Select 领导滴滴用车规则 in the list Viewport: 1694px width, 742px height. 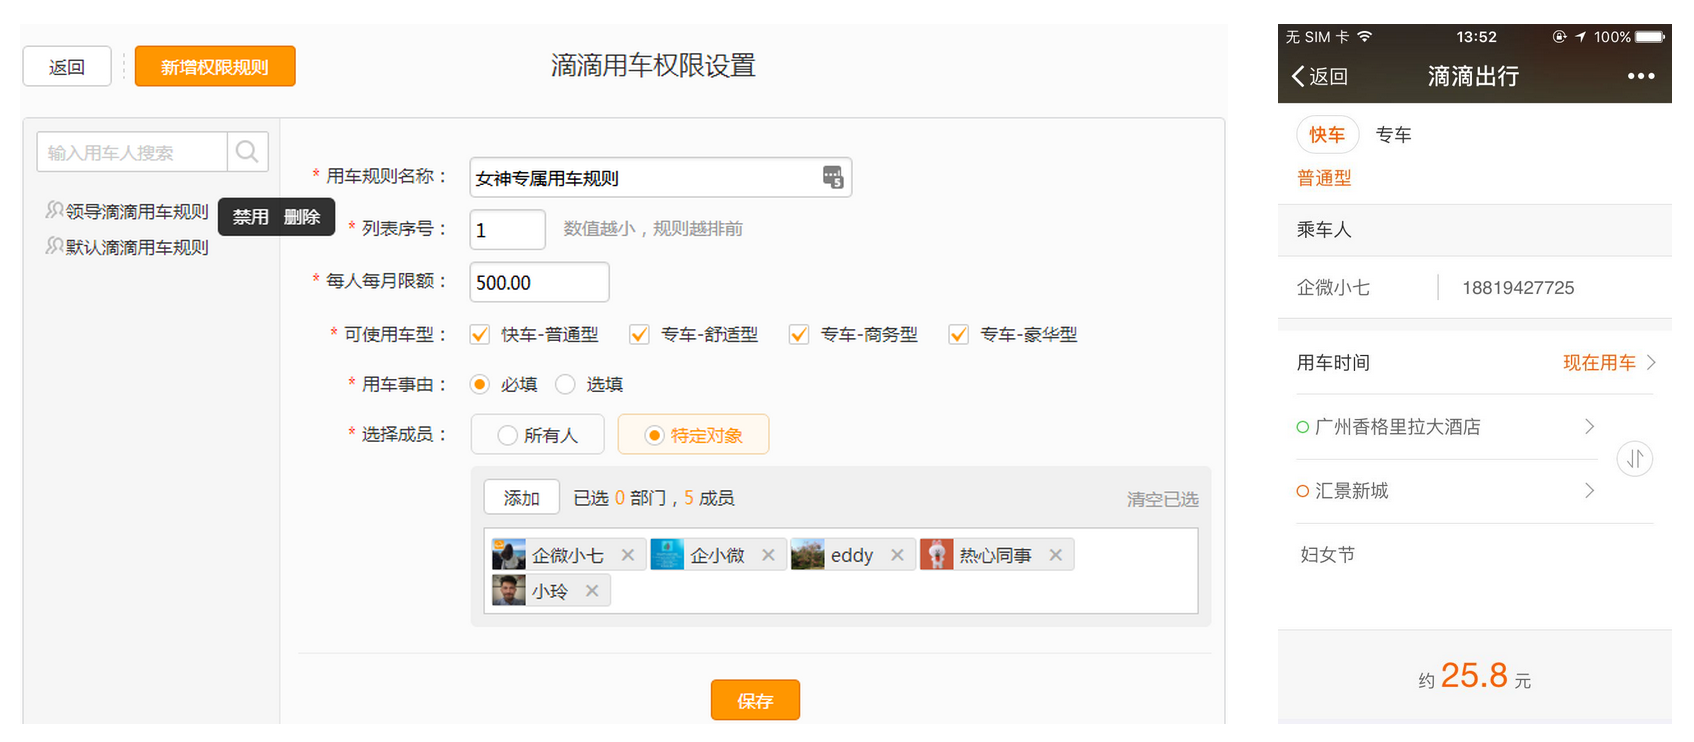click(137, 211)
